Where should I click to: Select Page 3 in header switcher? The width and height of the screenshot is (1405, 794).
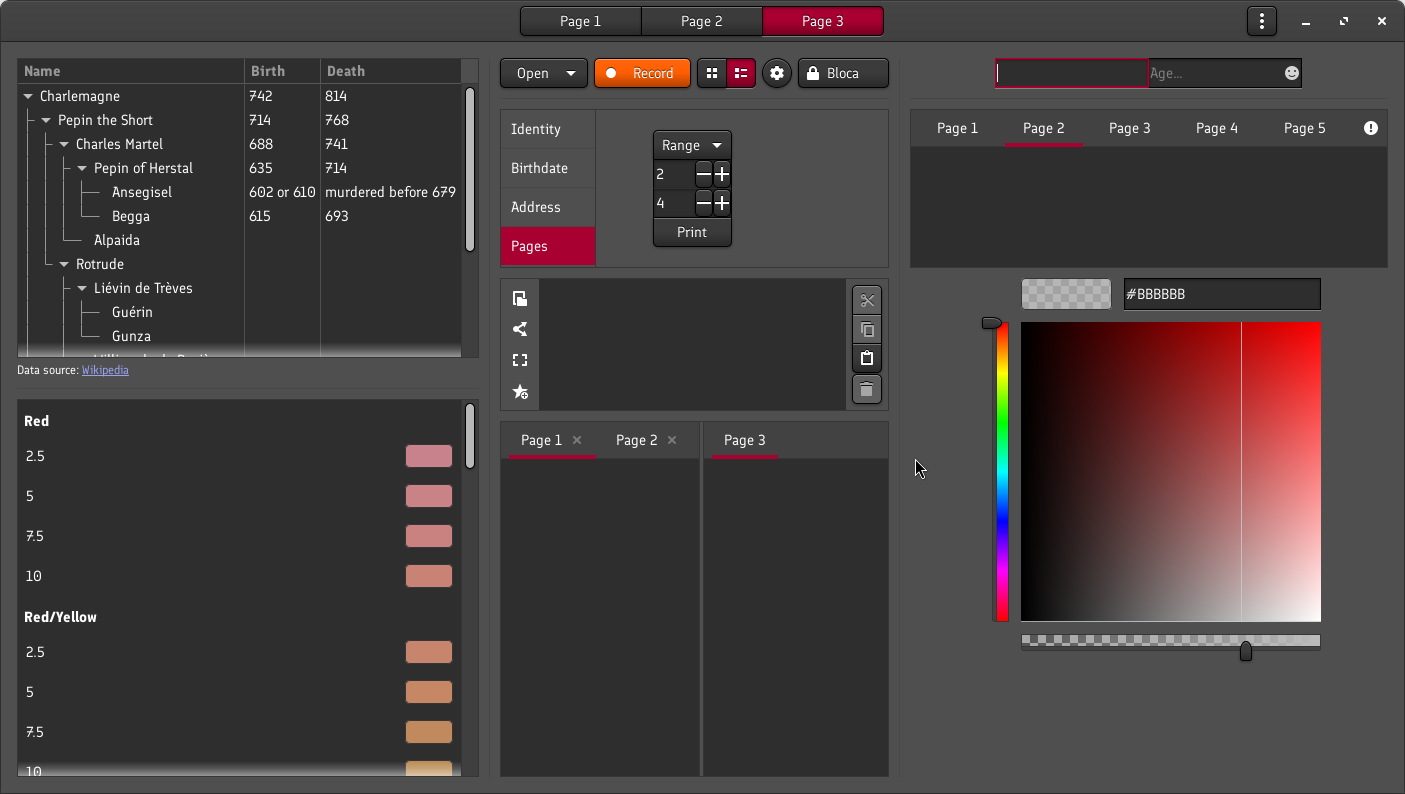pos(823,21)
